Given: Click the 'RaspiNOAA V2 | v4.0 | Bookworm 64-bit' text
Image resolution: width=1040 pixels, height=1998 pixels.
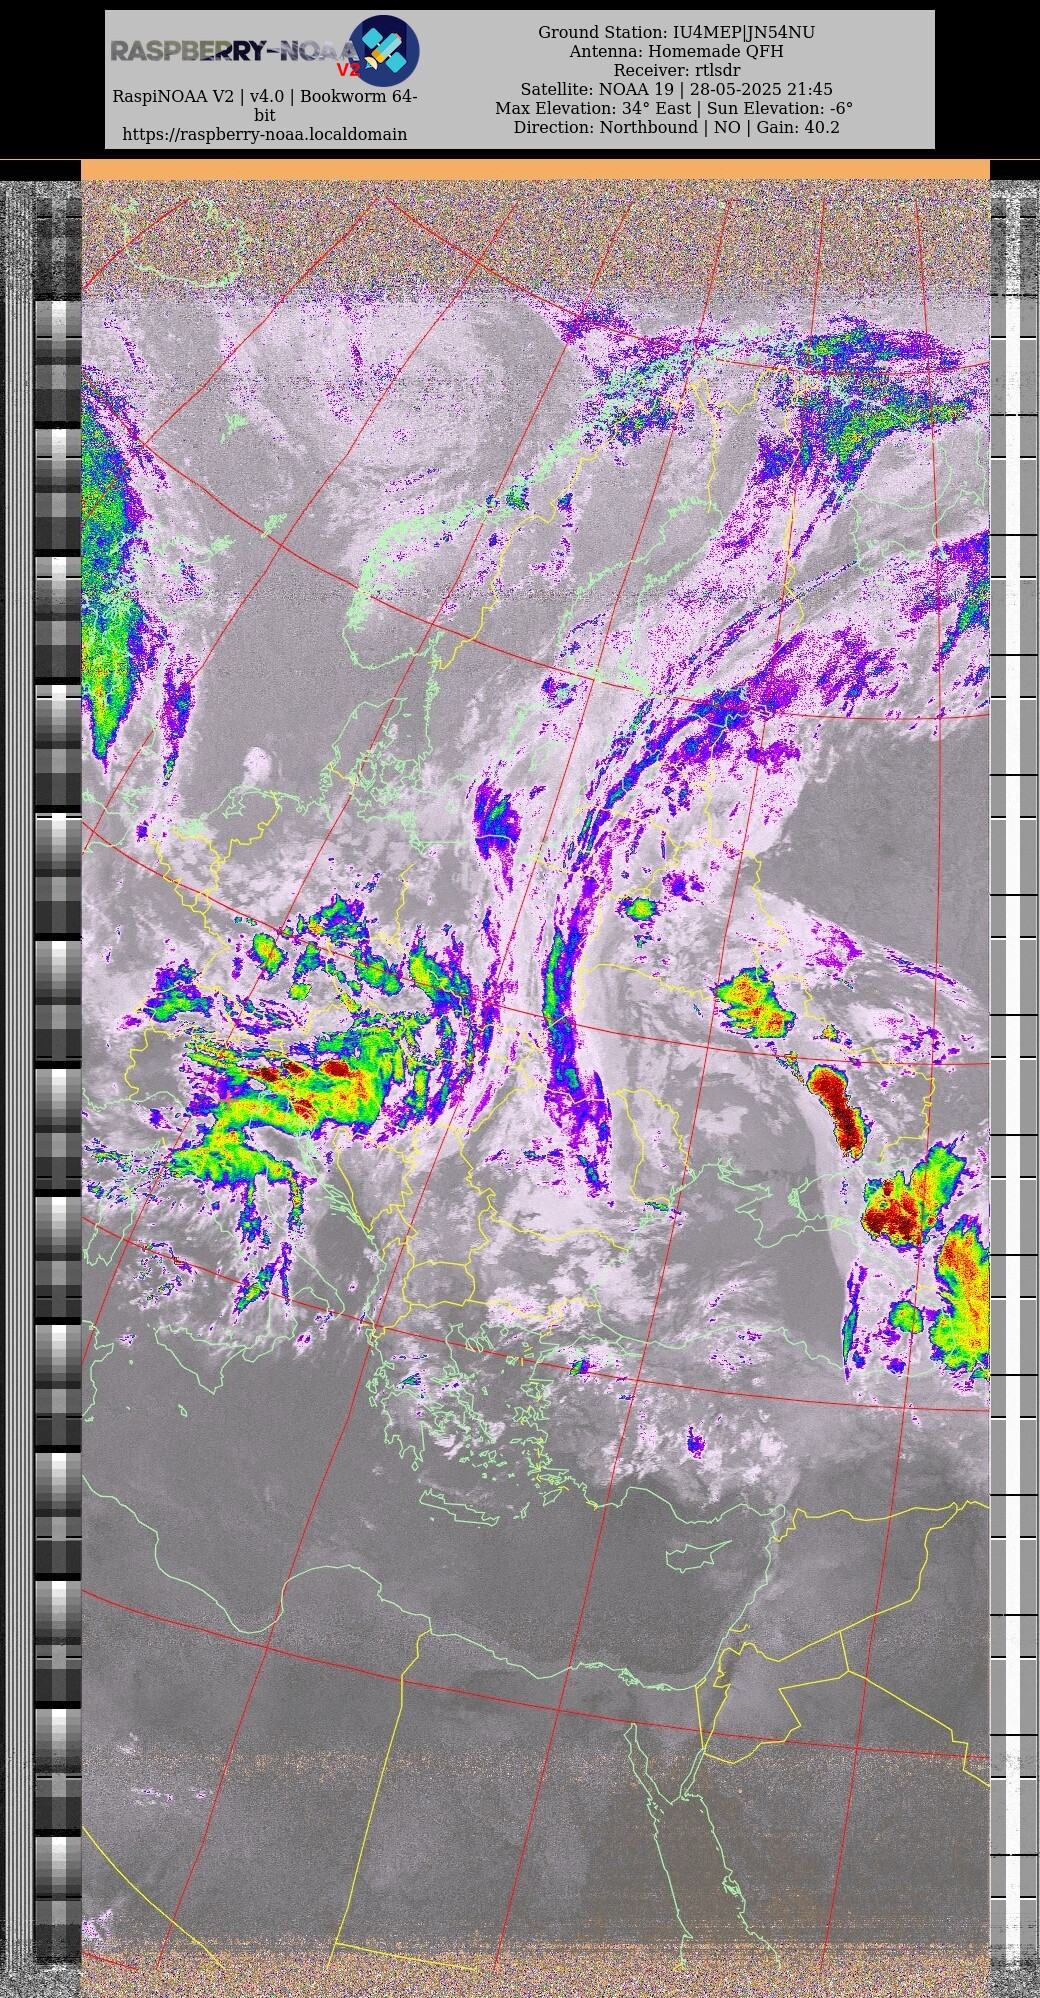Looking at the screenshot, I should (x=265, y=106).
